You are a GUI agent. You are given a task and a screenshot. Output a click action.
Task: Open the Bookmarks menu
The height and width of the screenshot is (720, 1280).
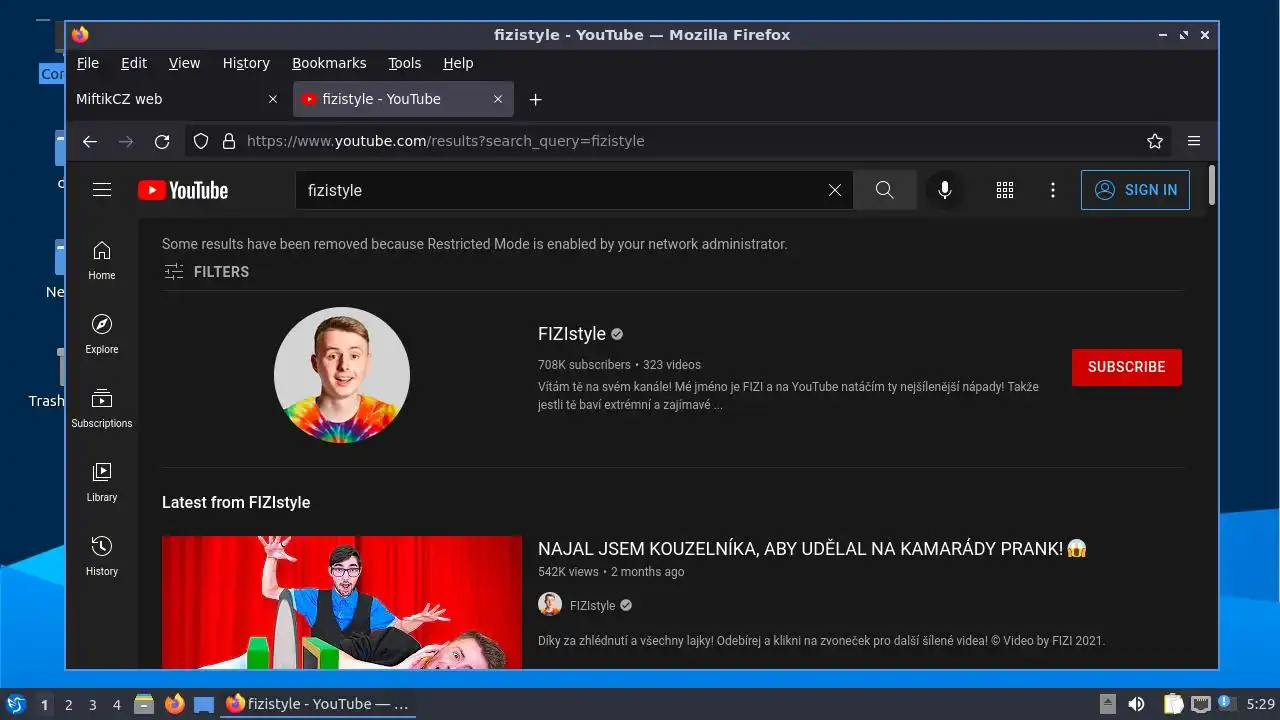[x=329, y=63]
